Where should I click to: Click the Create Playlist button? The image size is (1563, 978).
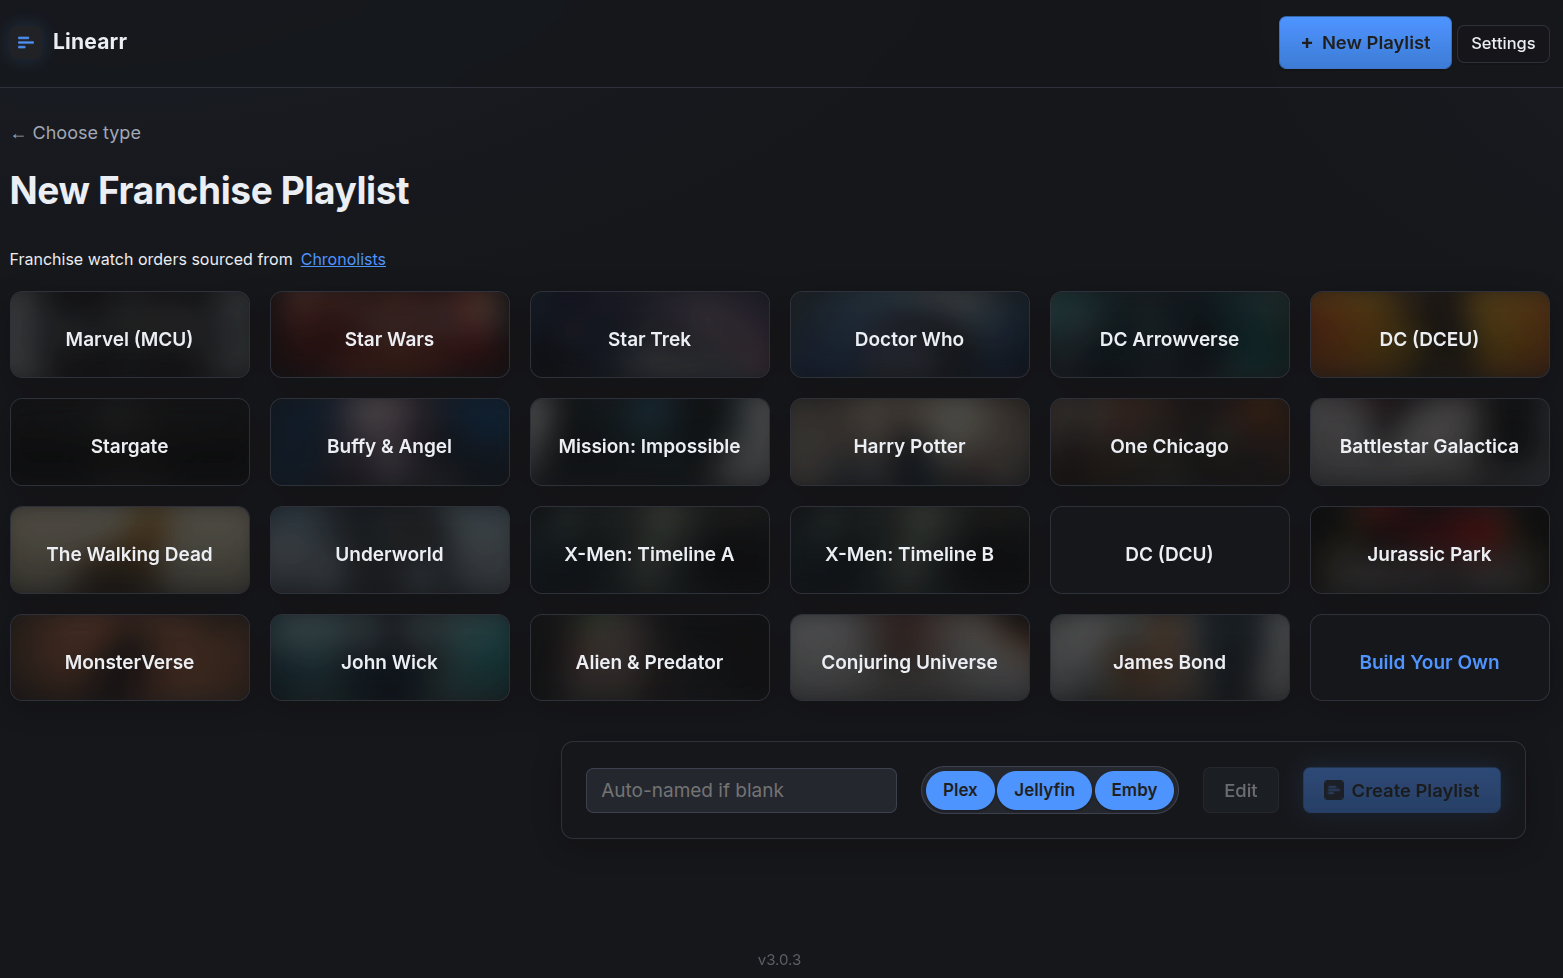click(1402, 790)
